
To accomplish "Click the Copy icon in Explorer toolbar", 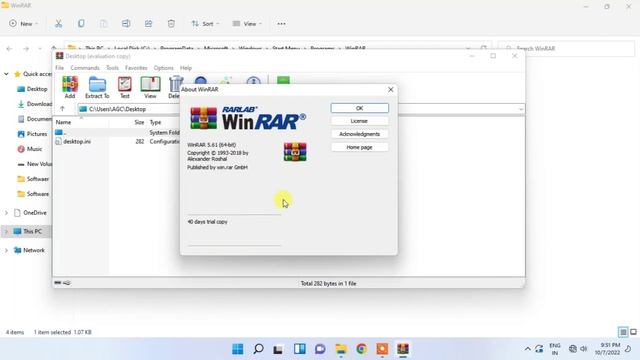I will (81, 24).
